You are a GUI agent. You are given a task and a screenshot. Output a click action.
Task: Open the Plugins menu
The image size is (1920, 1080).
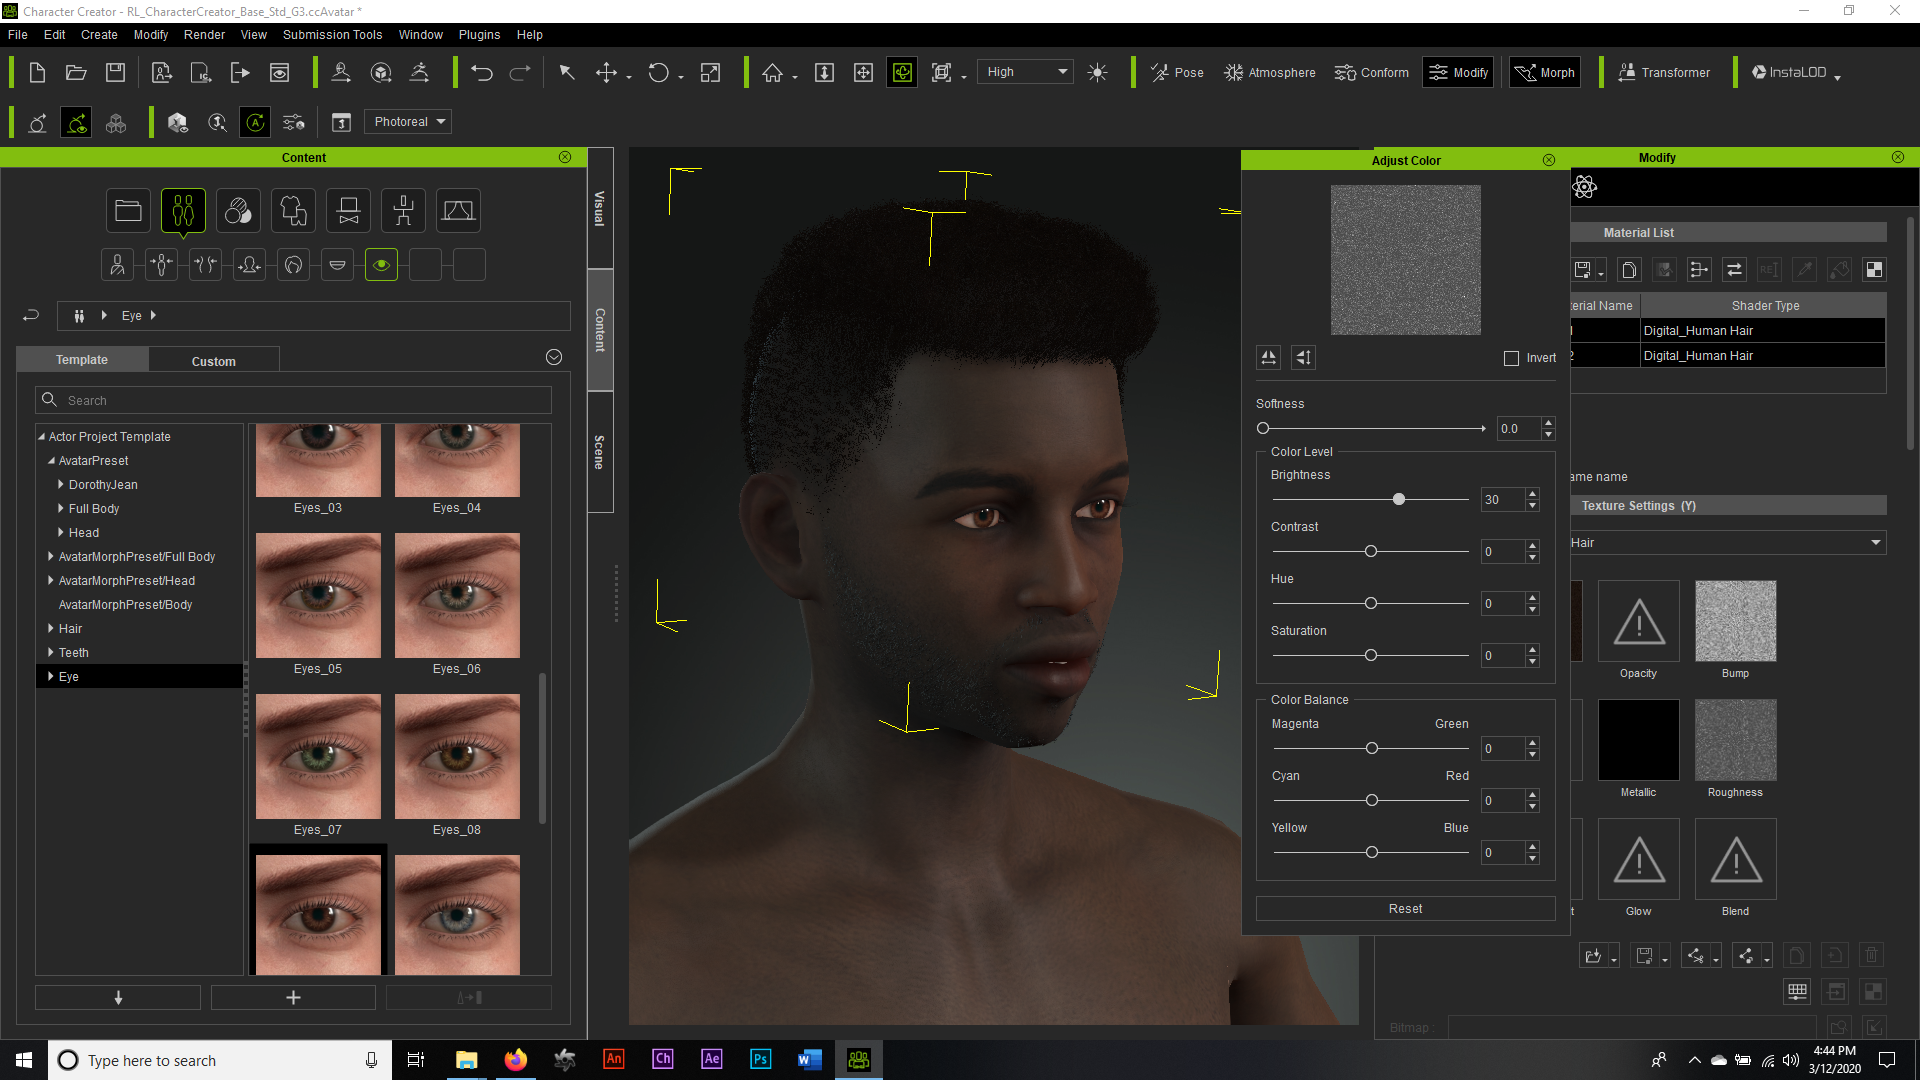point(479,34)
